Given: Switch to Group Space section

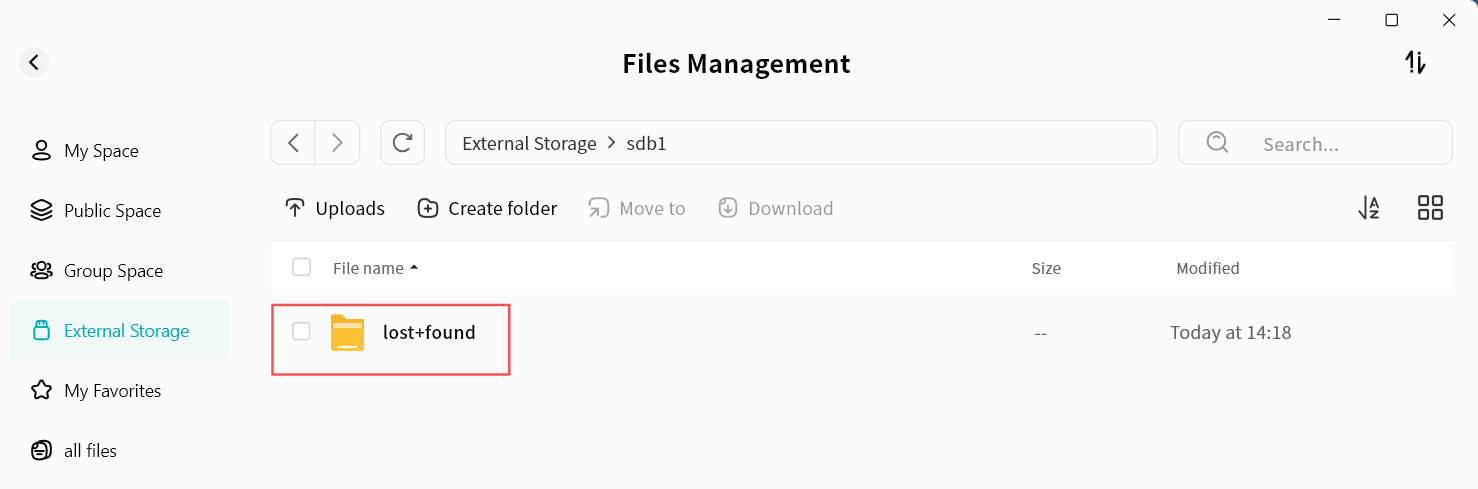Looking at the screenshot, I should tap(113, 271).
